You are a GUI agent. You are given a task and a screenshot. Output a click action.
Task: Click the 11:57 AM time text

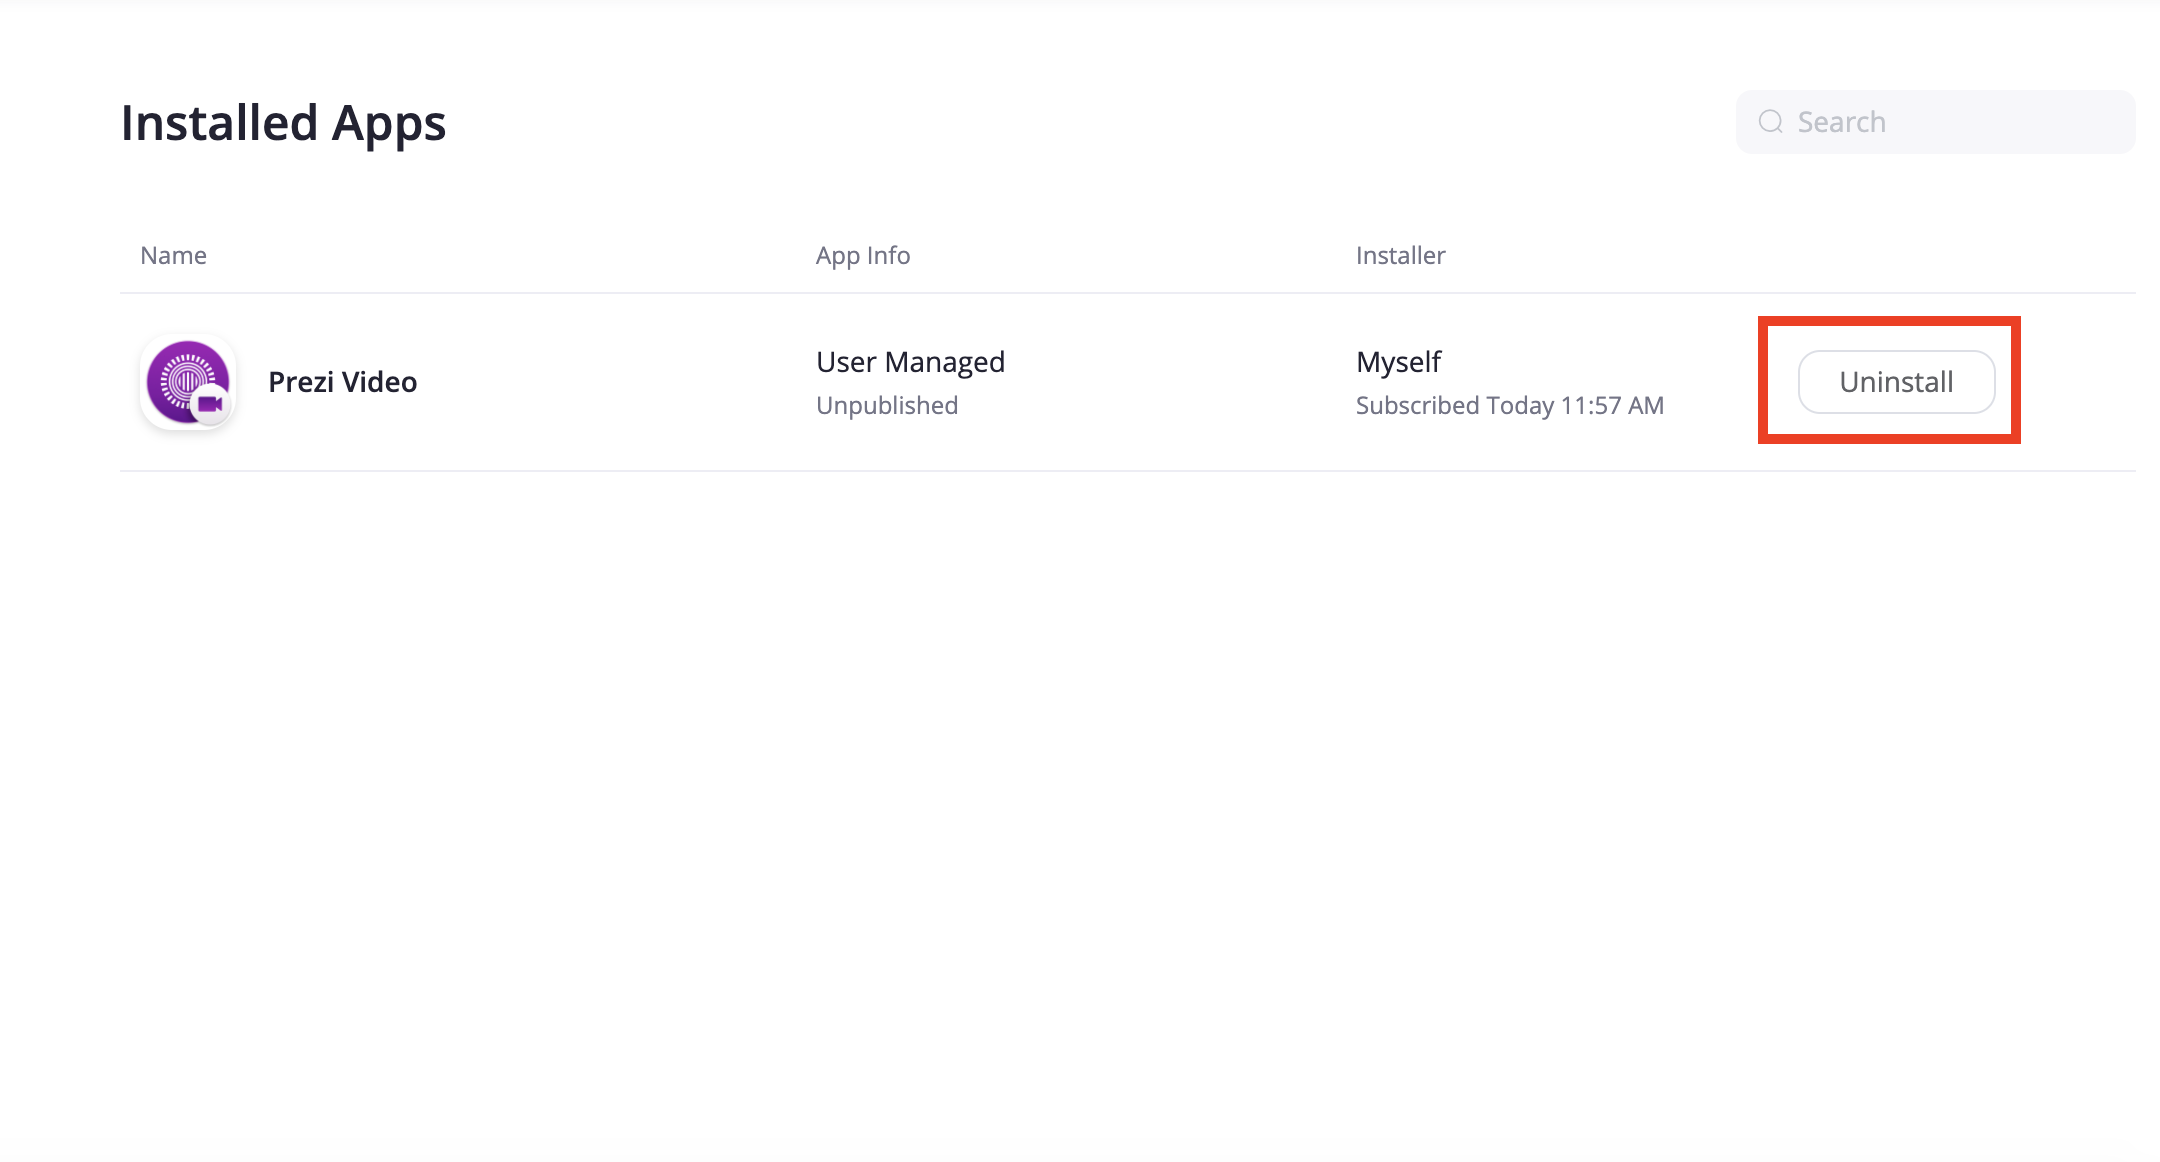(x=1612, y=405)
